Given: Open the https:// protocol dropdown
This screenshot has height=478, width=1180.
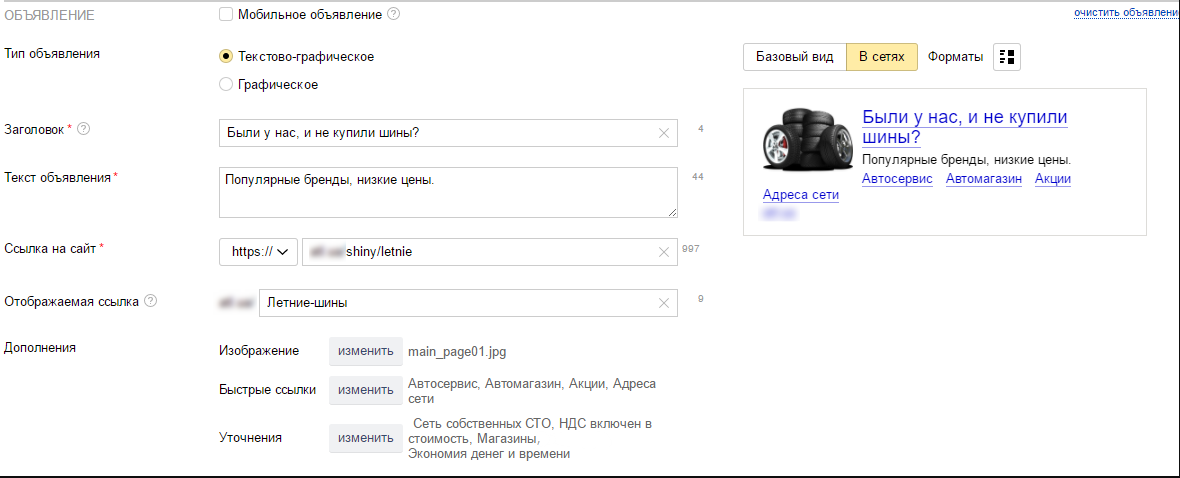Looking at the screenshot, I should click(x=258, y=252).
